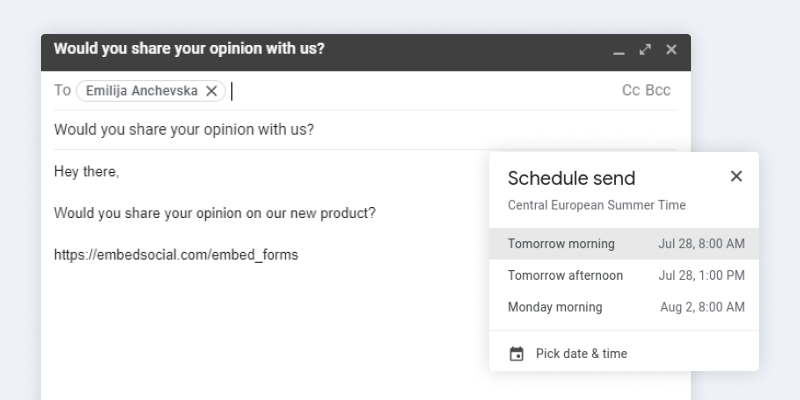Minimize the email compose window
The image size is (800, 400).
pyautogui.click(x=619, y=50)
